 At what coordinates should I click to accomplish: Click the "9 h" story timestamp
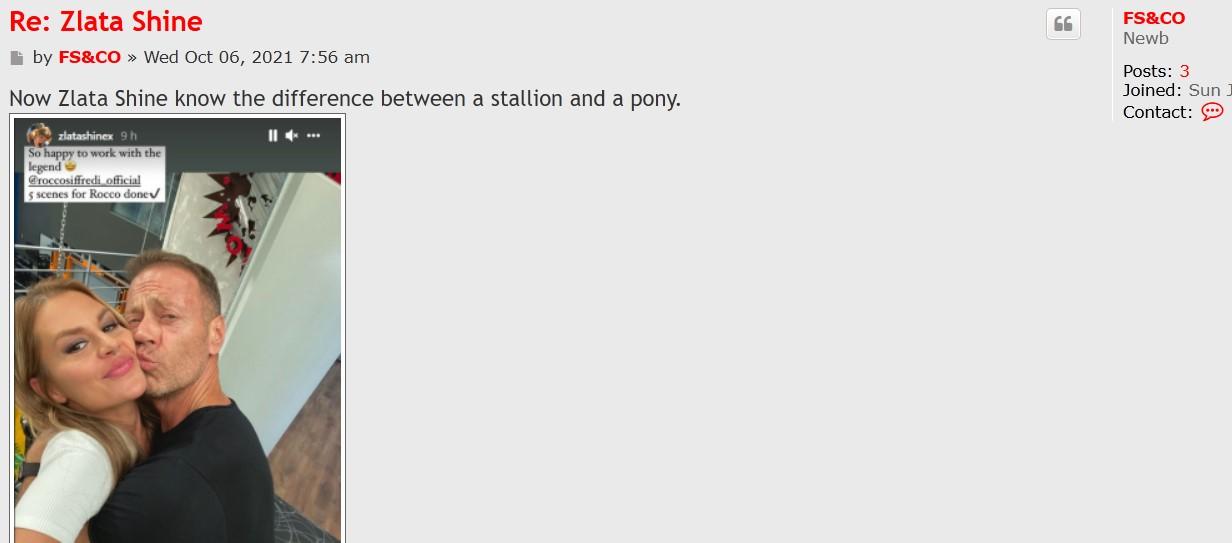[x=129, y=135]
